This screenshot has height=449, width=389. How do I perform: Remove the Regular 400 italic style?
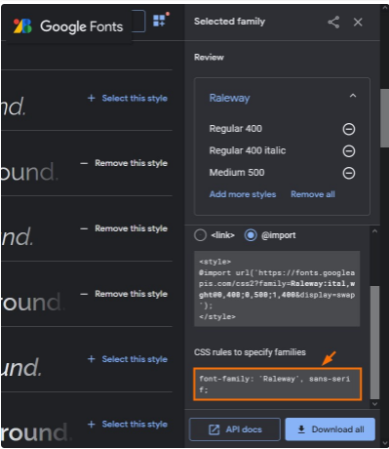[x=349, y=151]
